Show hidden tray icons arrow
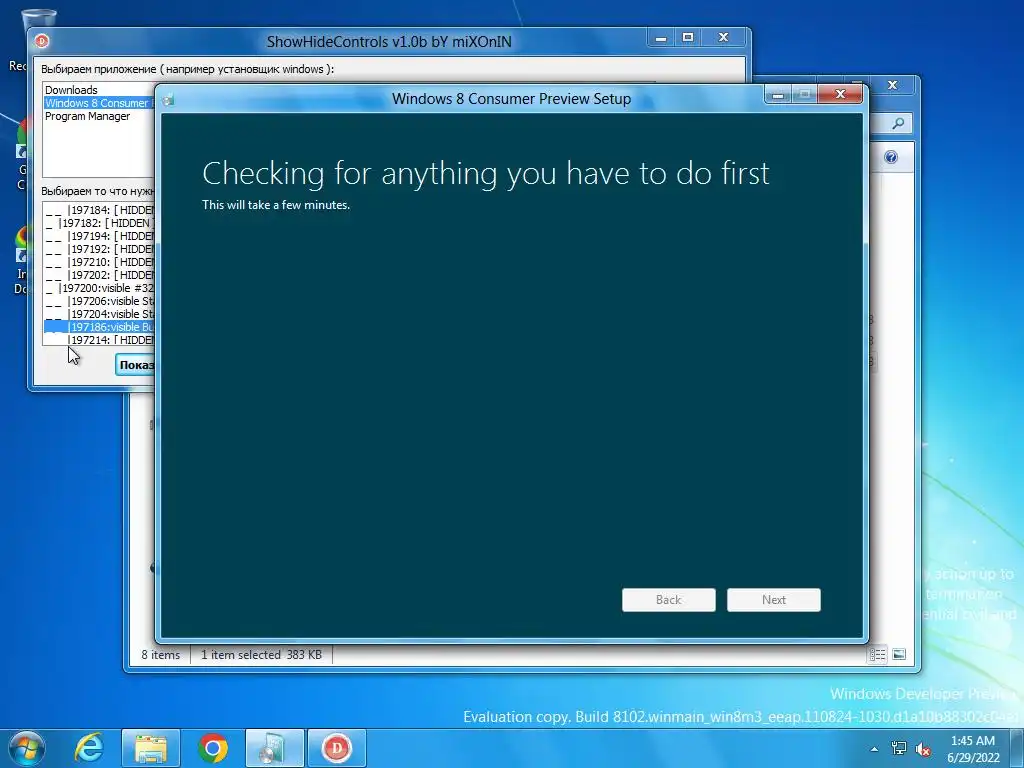Viewport: 1024px width, 768px height. click(x=874, y=749)
